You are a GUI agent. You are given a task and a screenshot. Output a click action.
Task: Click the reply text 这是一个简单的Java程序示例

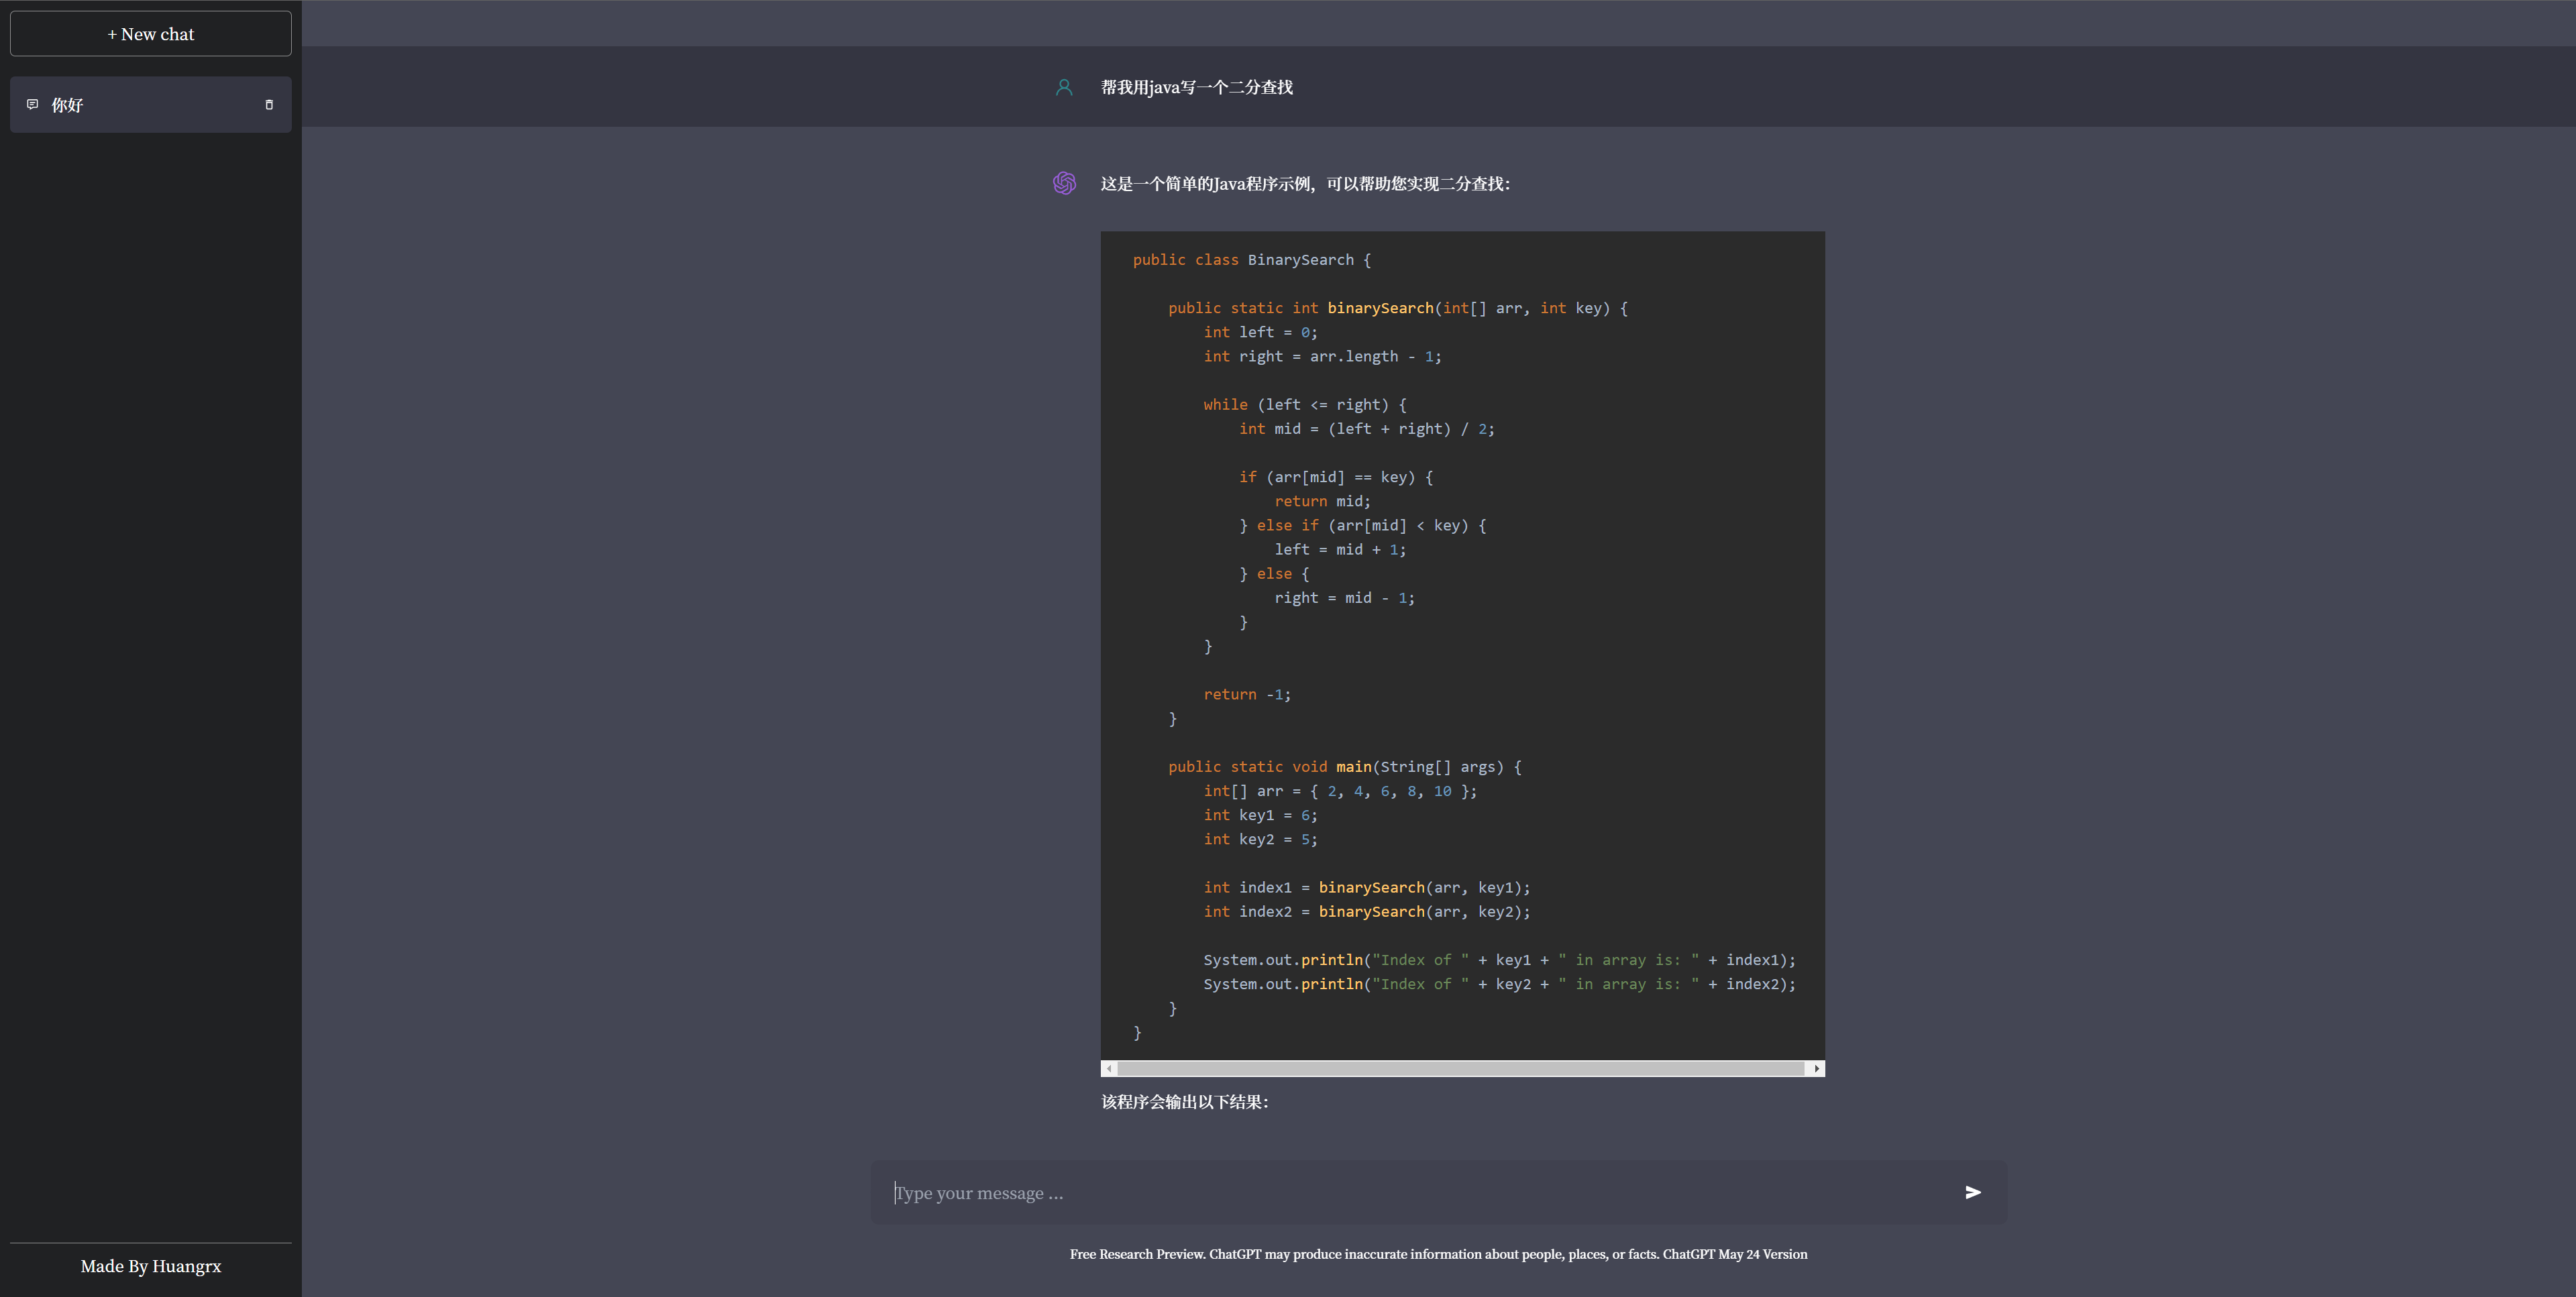pos(1206,184)
